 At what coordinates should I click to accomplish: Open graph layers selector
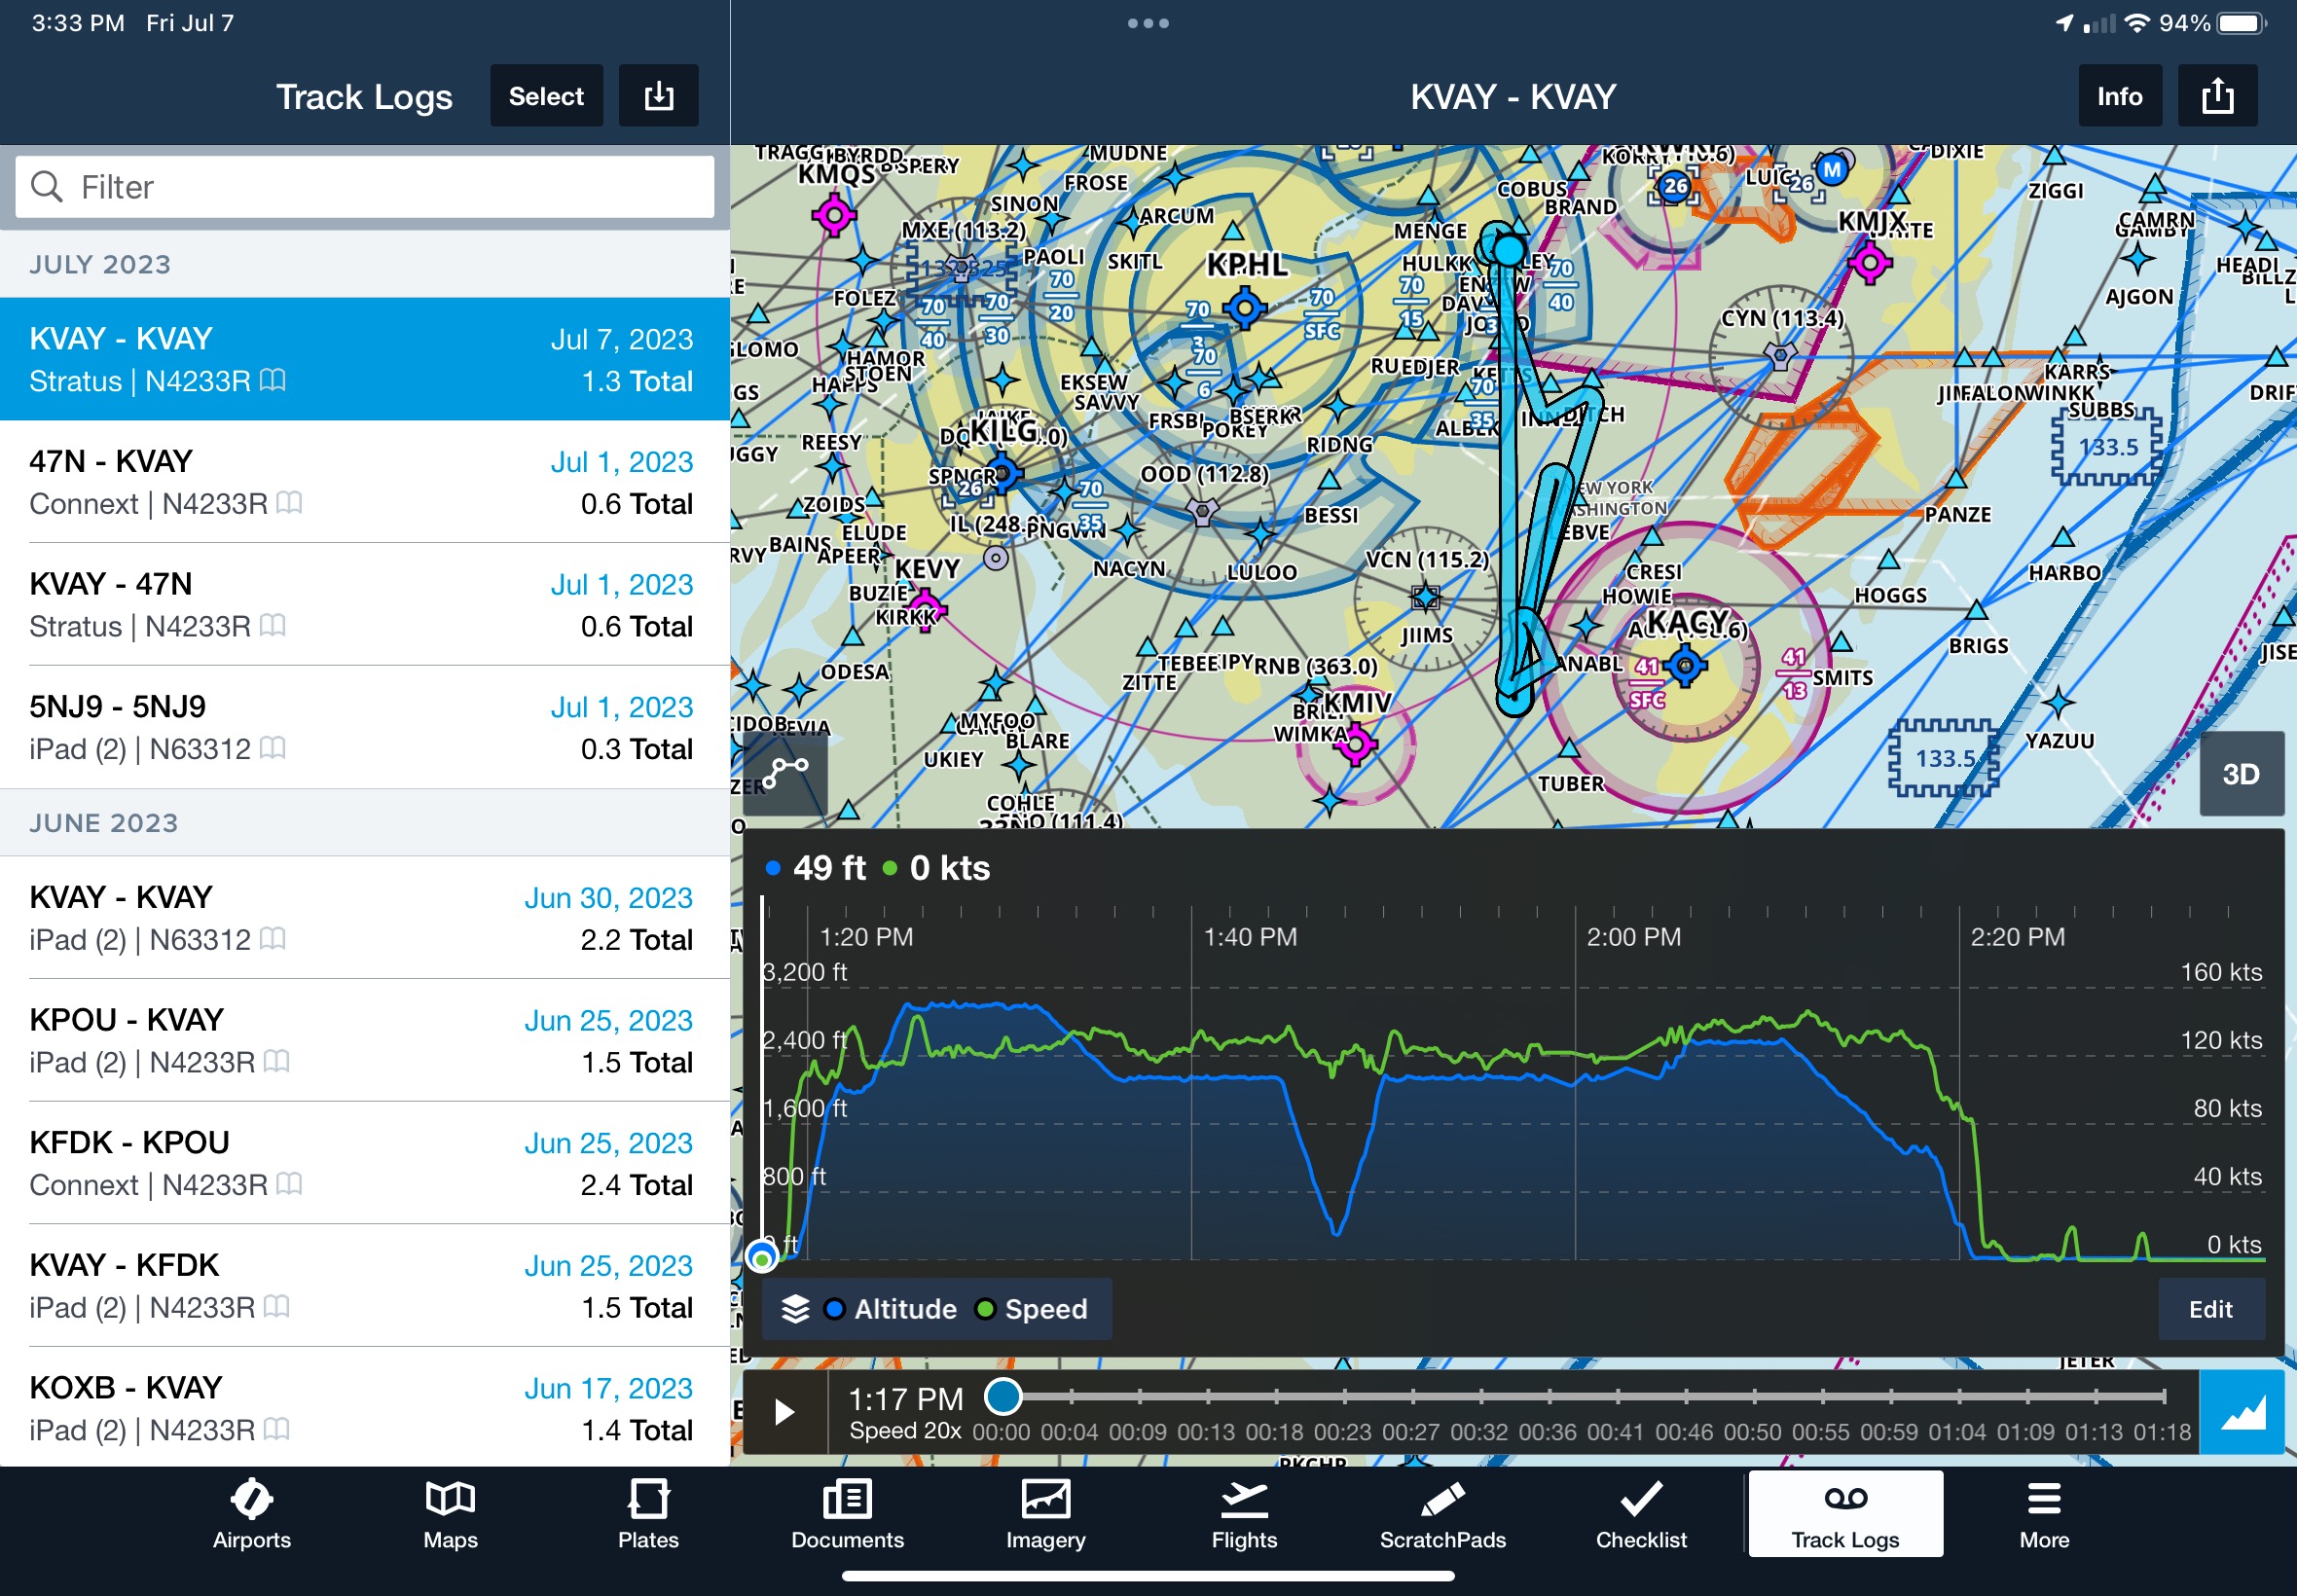pyautogui.click(x=795, y=1309)
